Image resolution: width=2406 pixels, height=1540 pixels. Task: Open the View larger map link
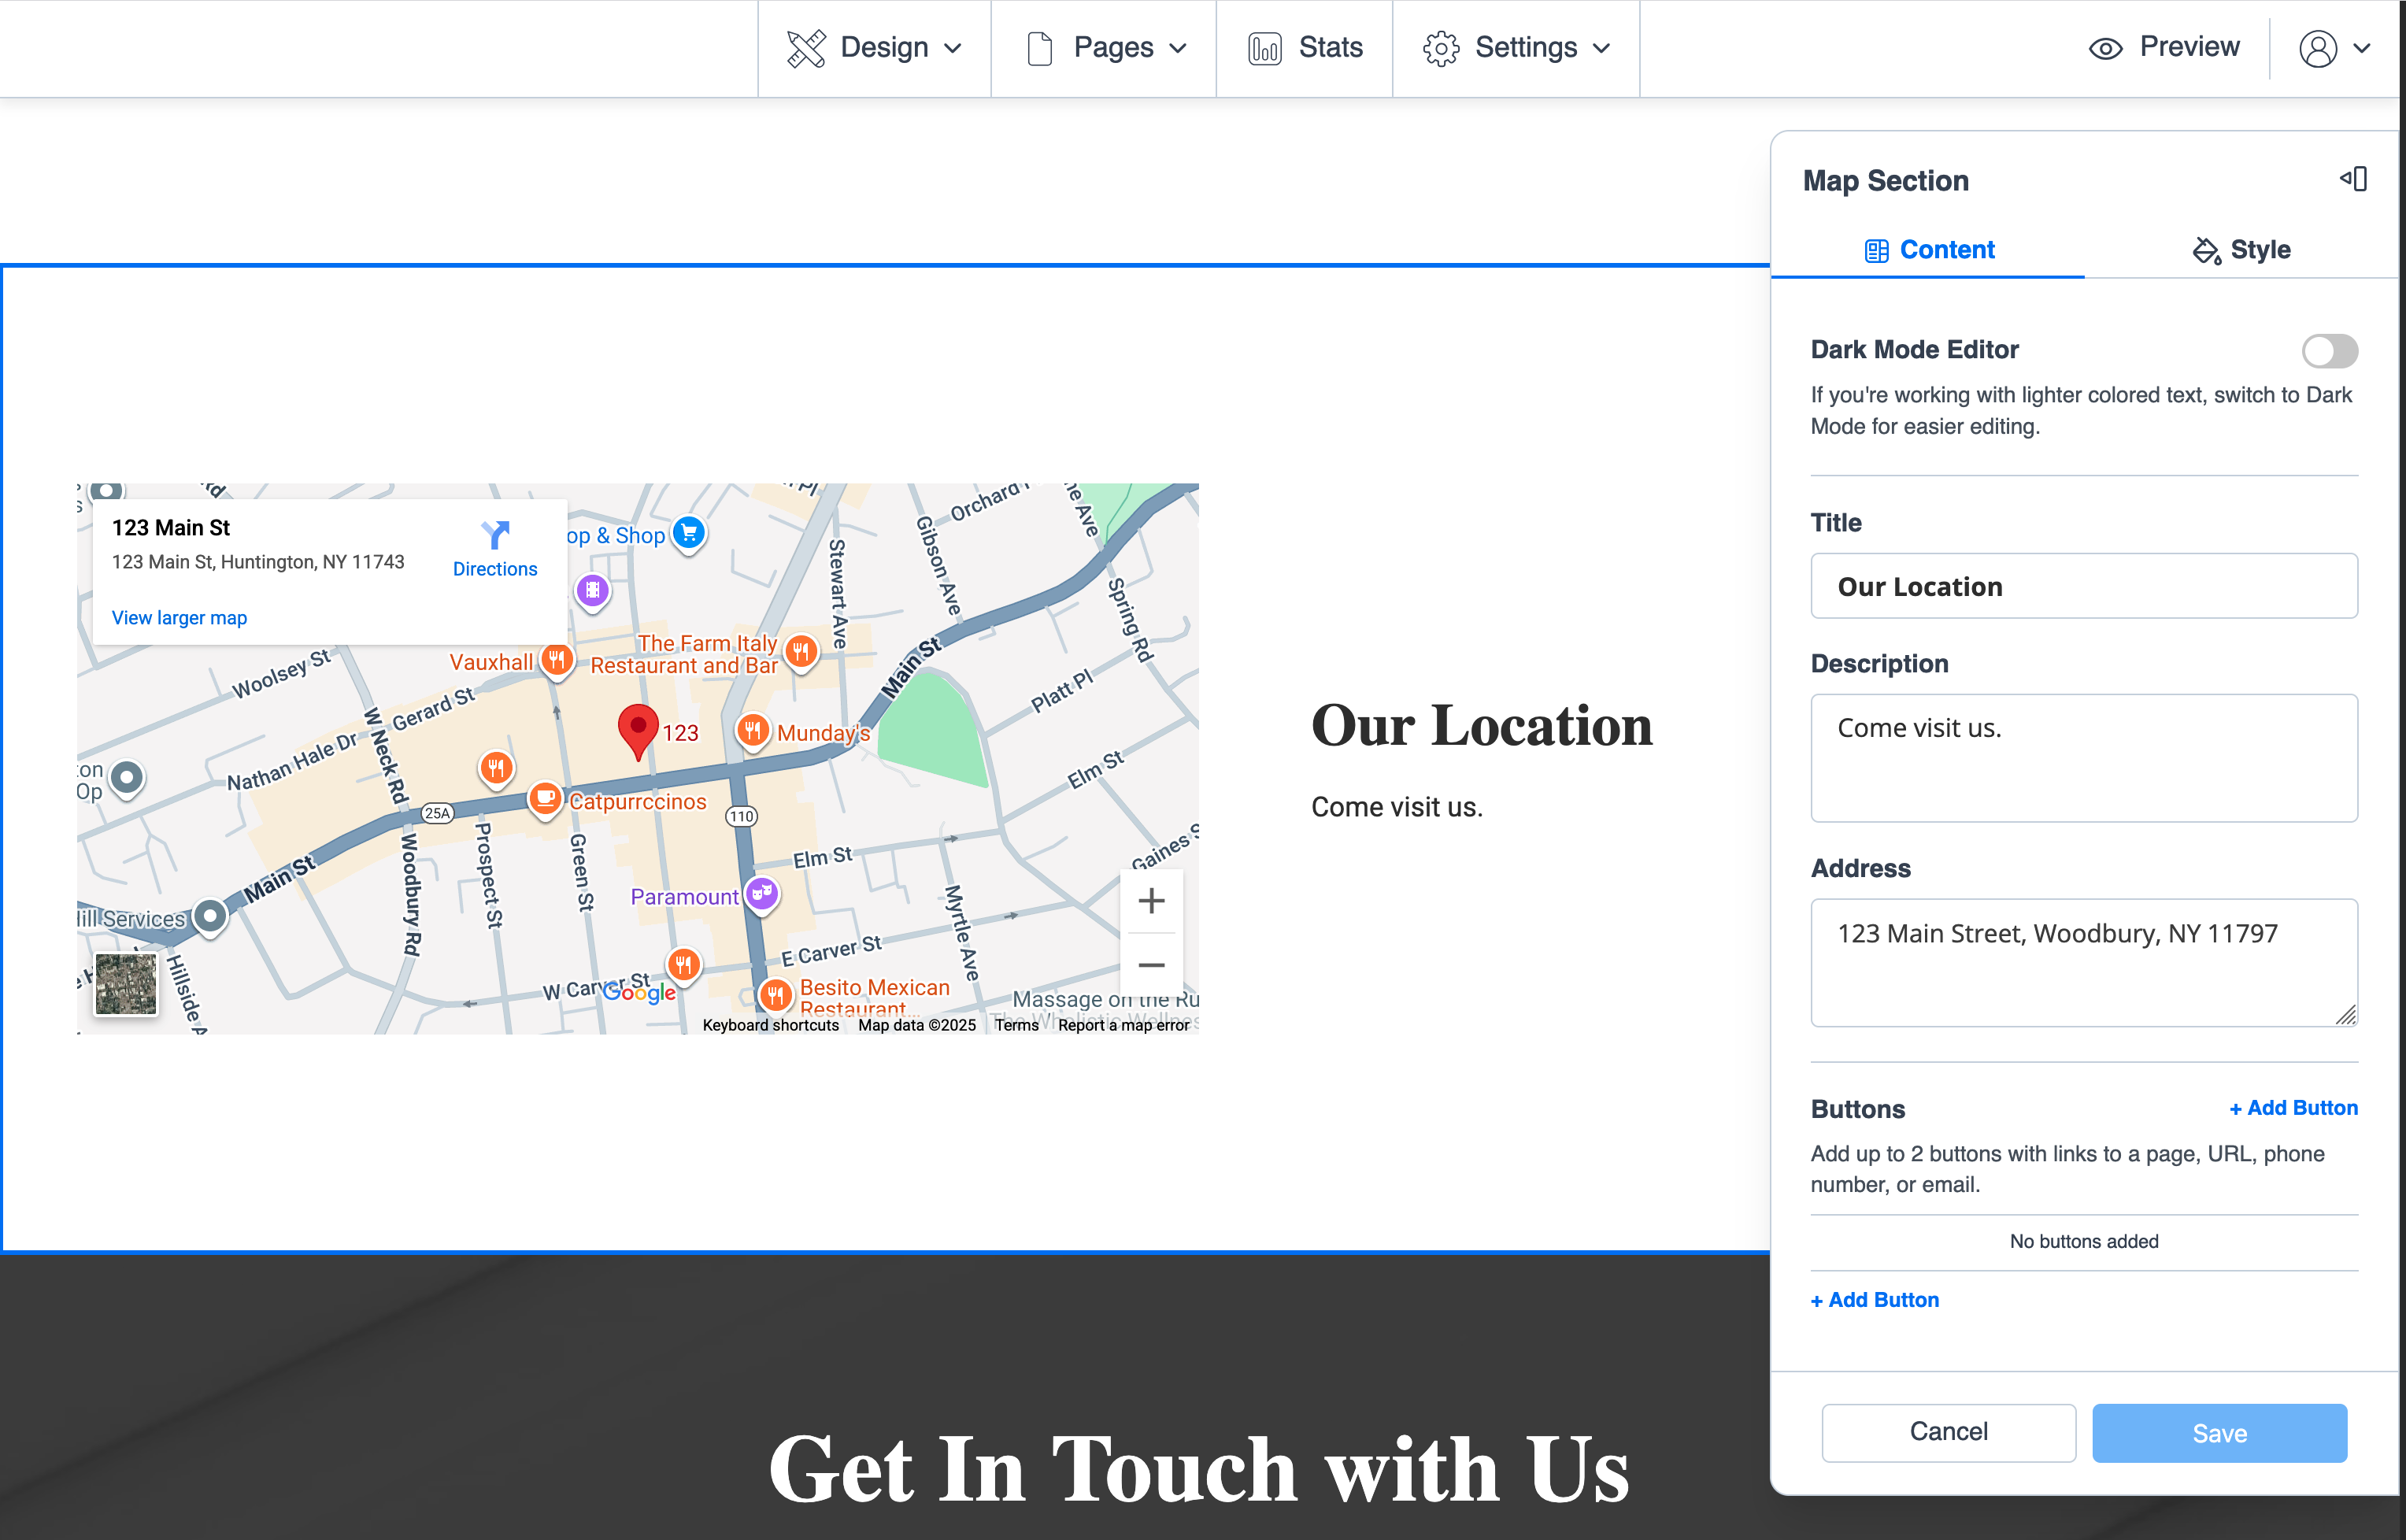click(179, 618)
